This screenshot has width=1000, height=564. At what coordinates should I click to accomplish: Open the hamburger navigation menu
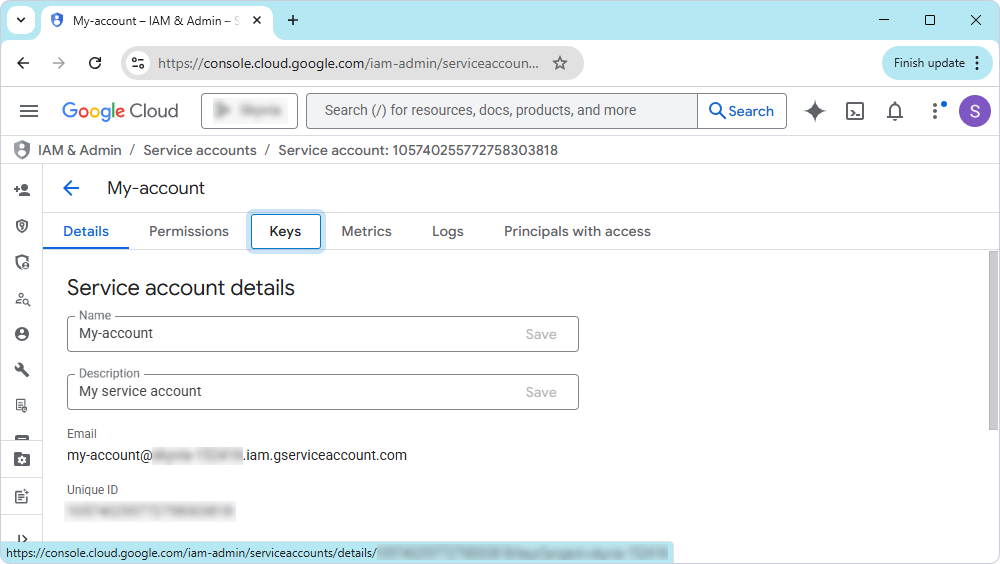[x=29, y=111]
